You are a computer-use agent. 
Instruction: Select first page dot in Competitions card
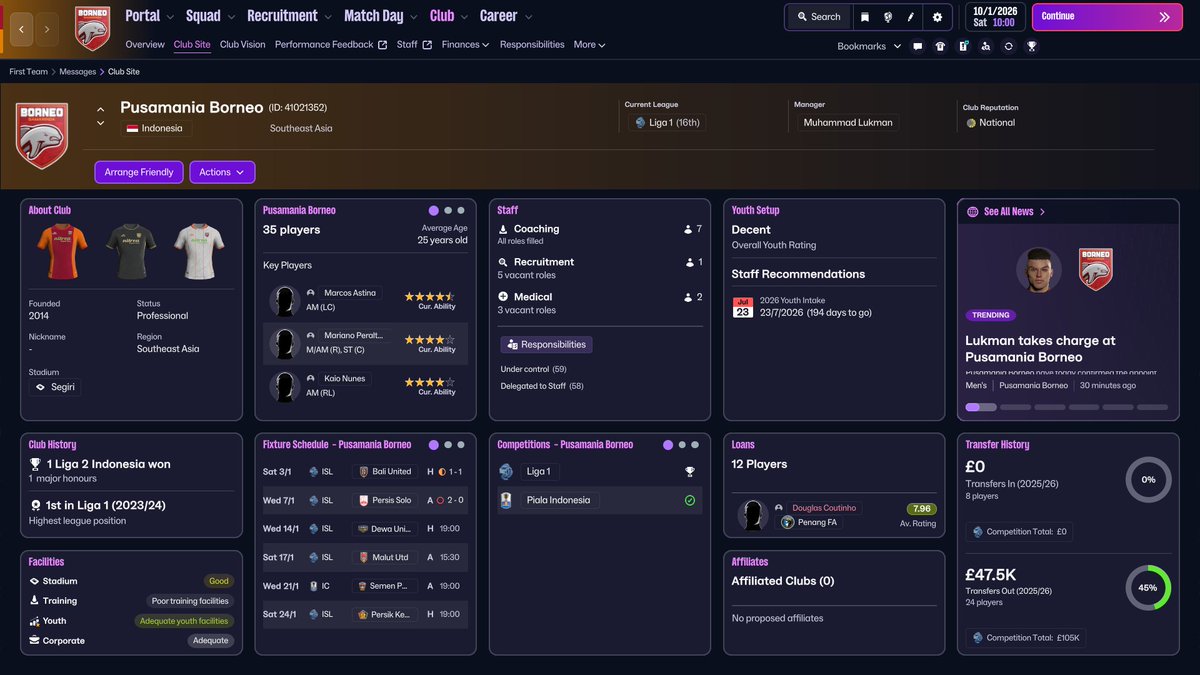(x=668, y=445)
